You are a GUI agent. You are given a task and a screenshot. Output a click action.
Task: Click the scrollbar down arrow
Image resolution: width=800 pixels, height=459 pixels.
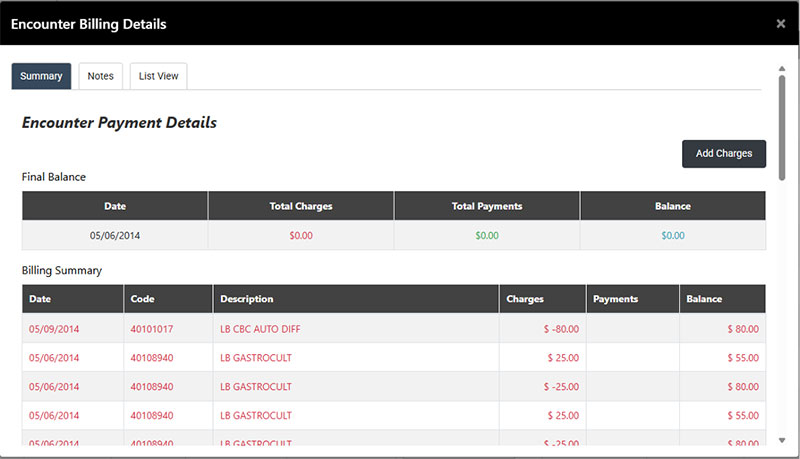[781, 439]
